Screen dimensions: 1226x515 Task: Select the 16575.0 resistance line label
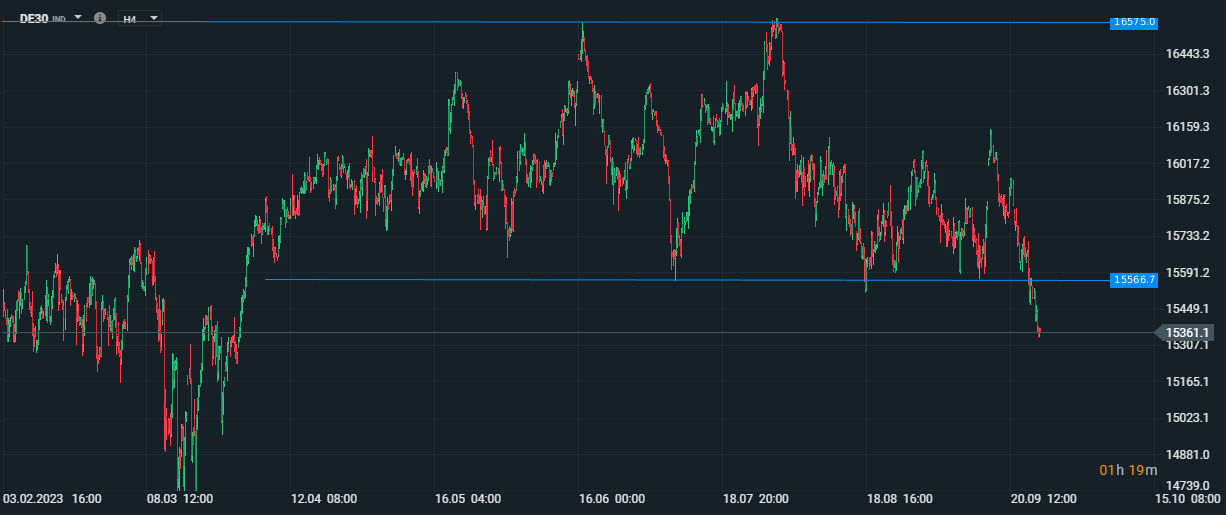point(1134,22)
